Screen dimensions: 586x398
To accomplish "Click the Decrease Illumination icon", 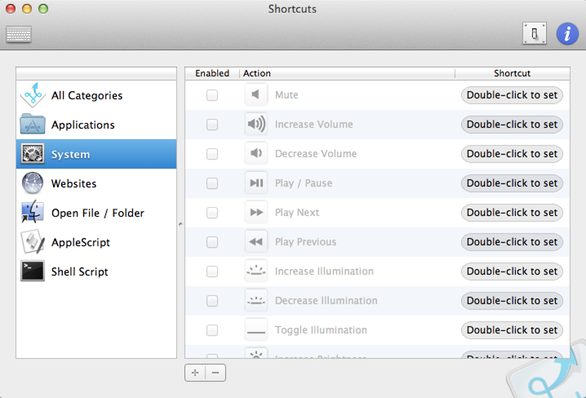I will click(256, 300).
